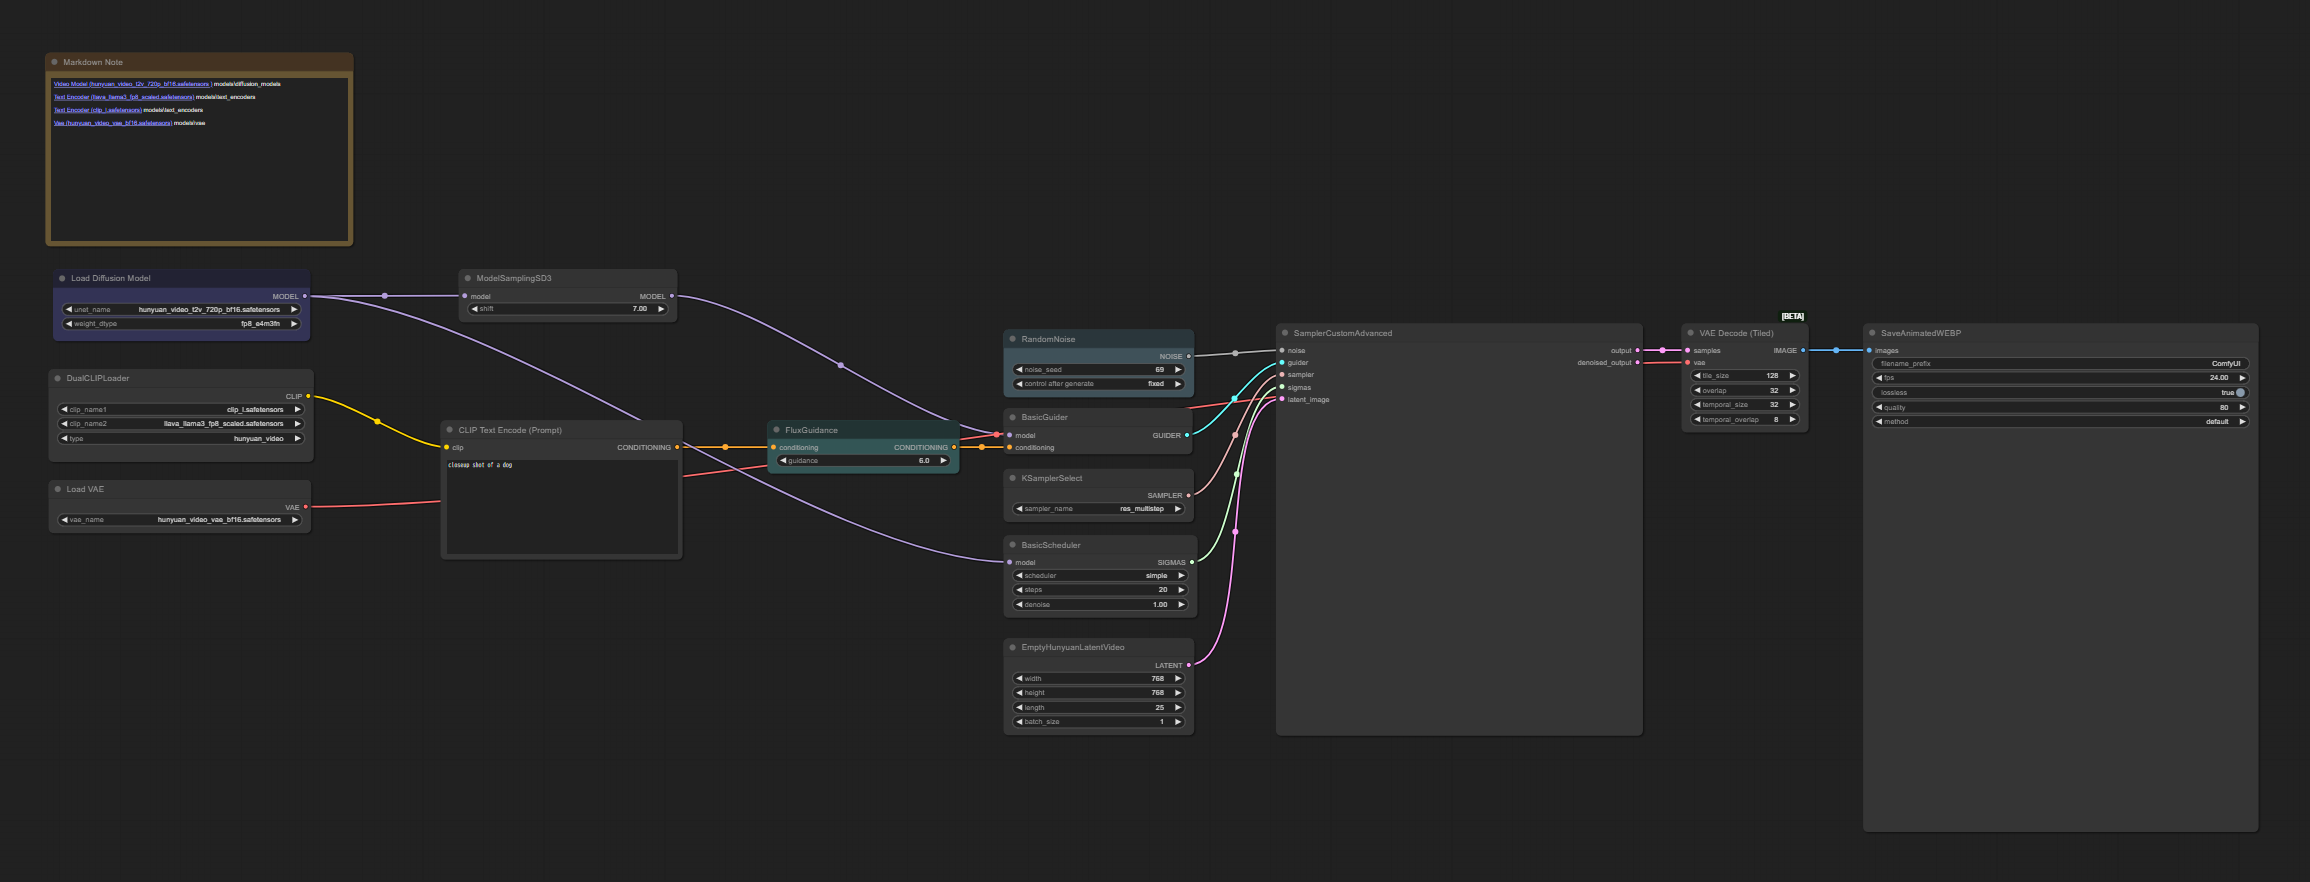
Task: Click the denoise value slider field
Action: 1100,605
